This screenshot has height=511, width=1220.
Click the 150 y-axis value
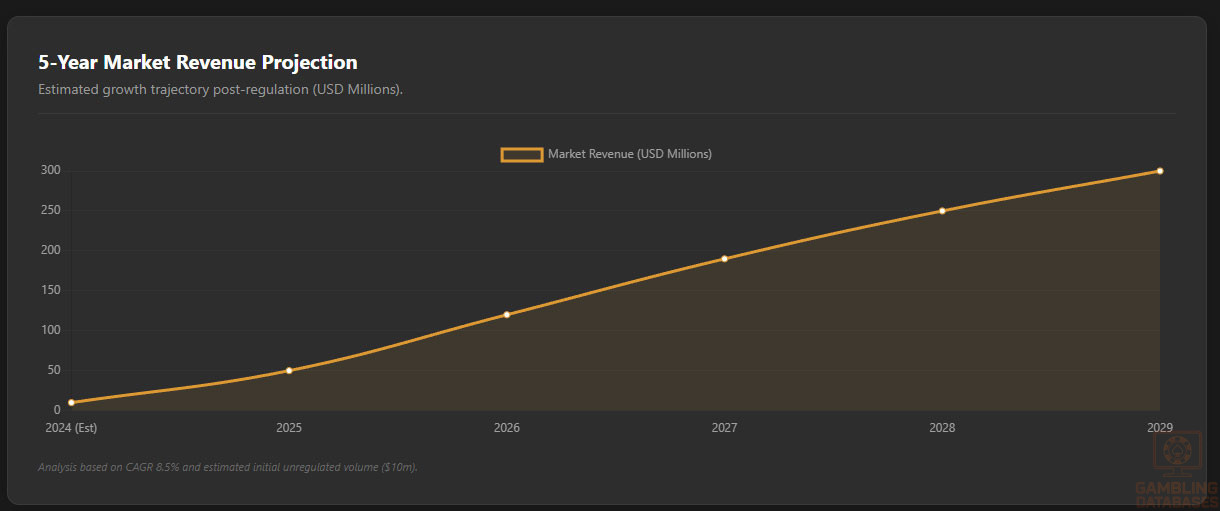click(x=51, y=290)
